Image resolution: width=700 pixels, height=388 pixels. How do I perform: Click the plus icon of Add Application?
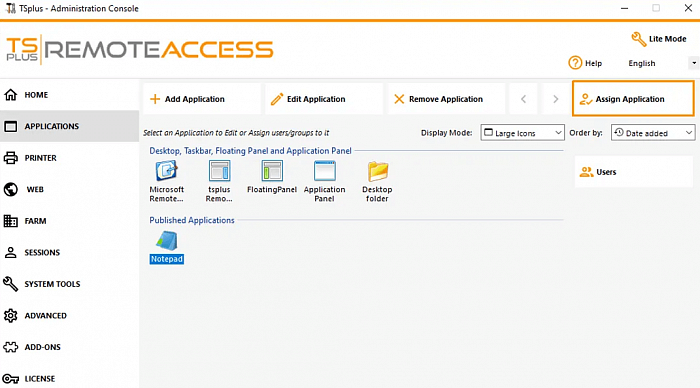click(x=155, y=99)
